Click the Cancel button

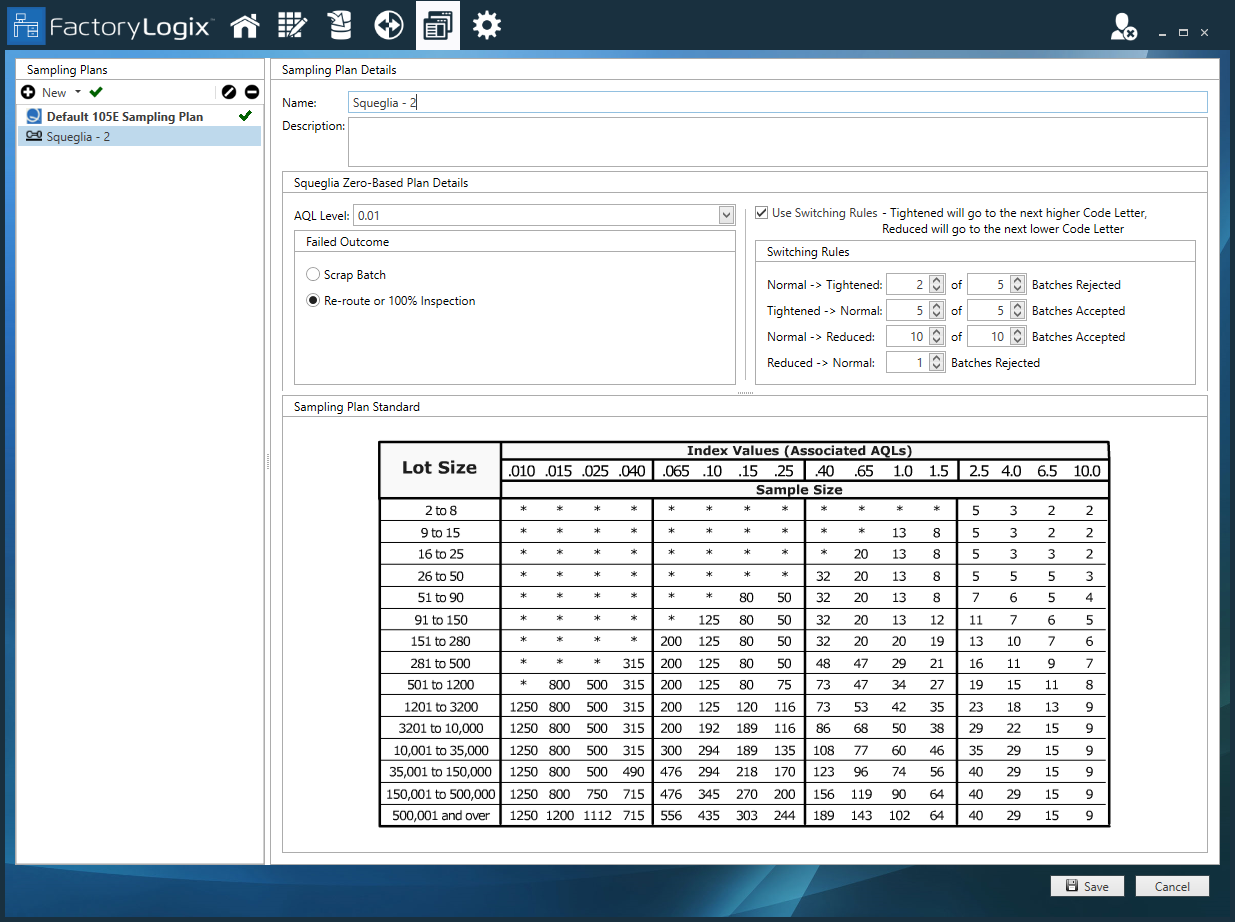click(x=1171, y=886)
